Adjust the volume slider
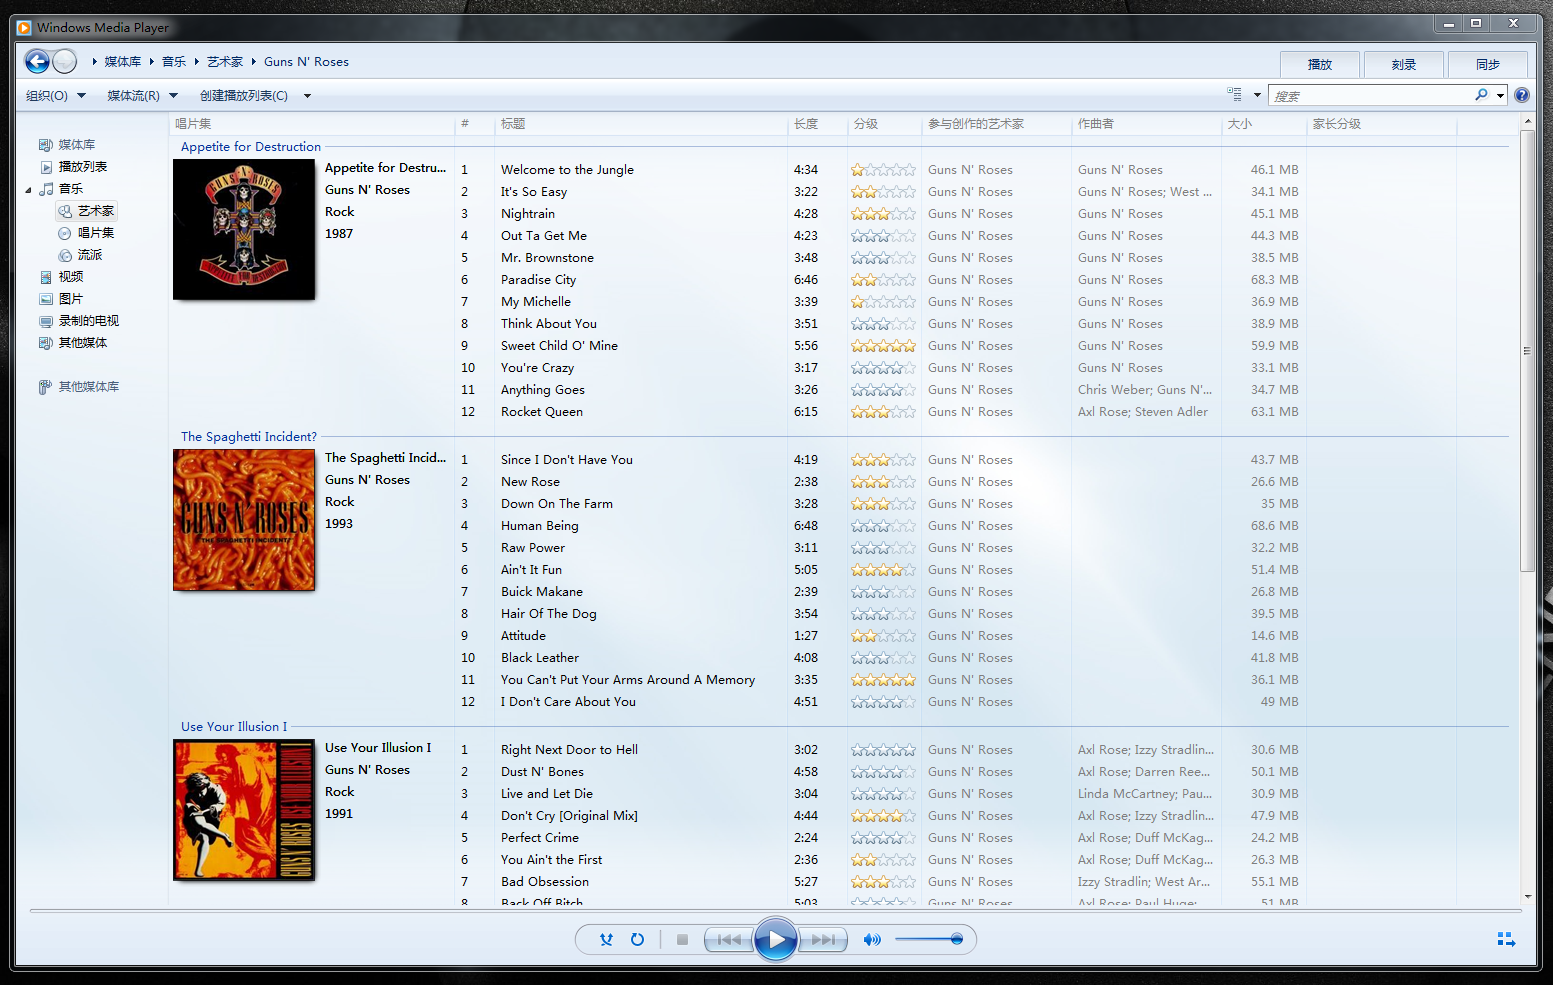Screen dimensions: 1553x985 pyautogui.click(x=929, y=939)
